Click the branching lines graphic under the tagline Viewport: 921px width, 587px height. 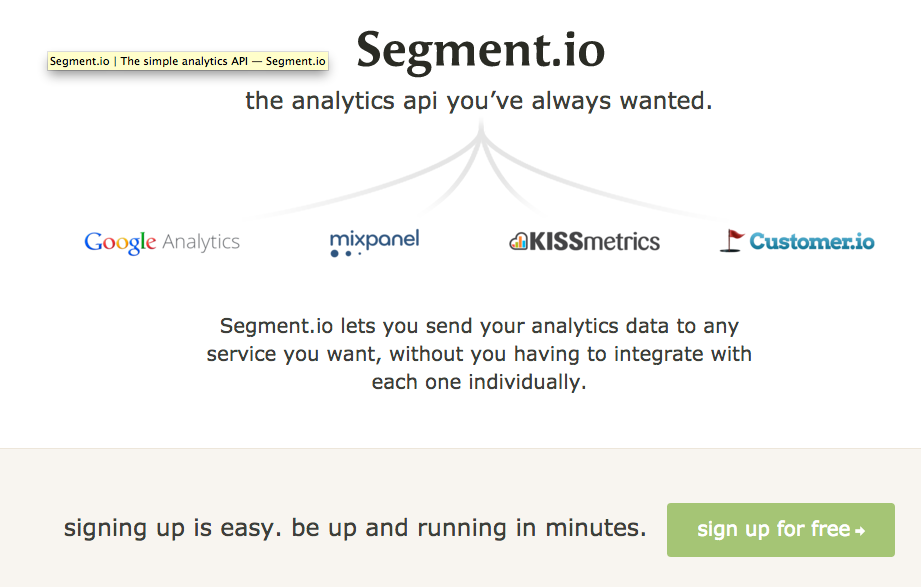[x=482, y=165]
